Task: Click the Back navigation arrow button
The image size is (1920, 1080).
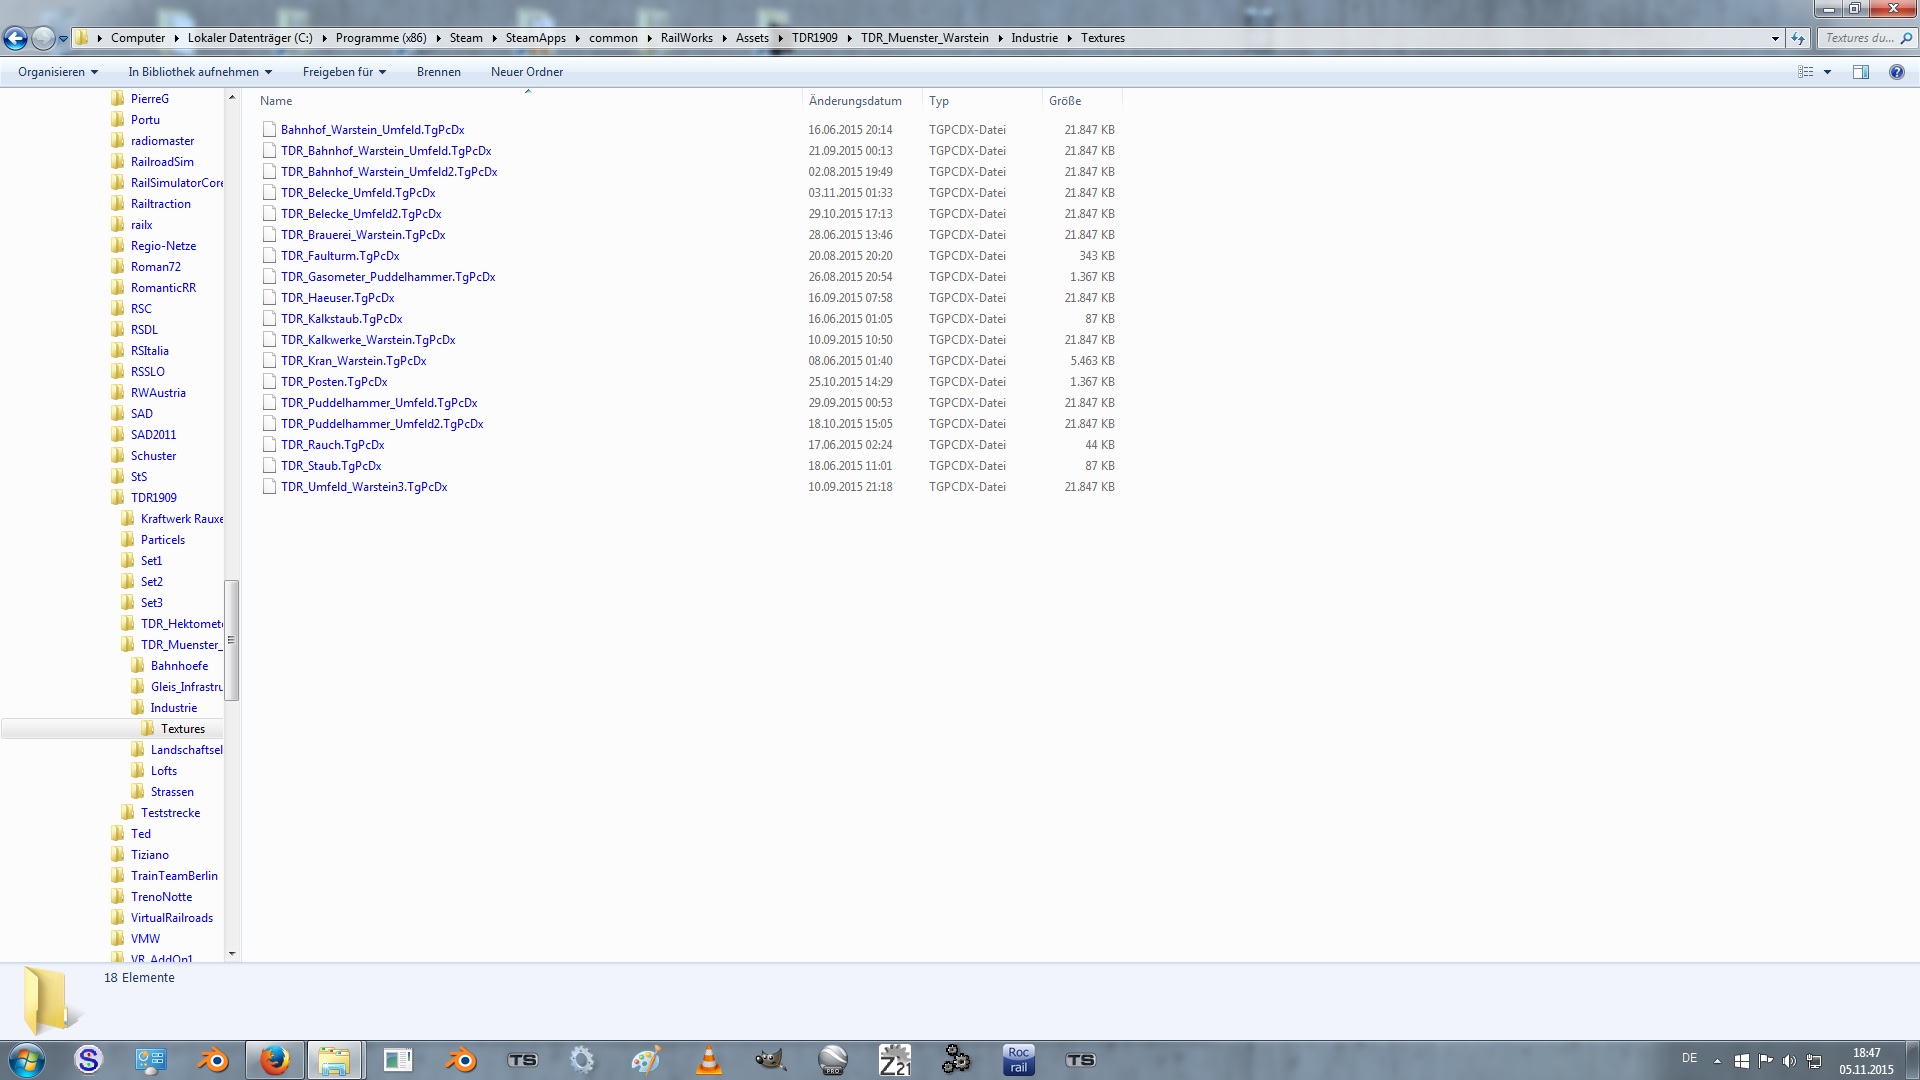Action: [15, 38]
